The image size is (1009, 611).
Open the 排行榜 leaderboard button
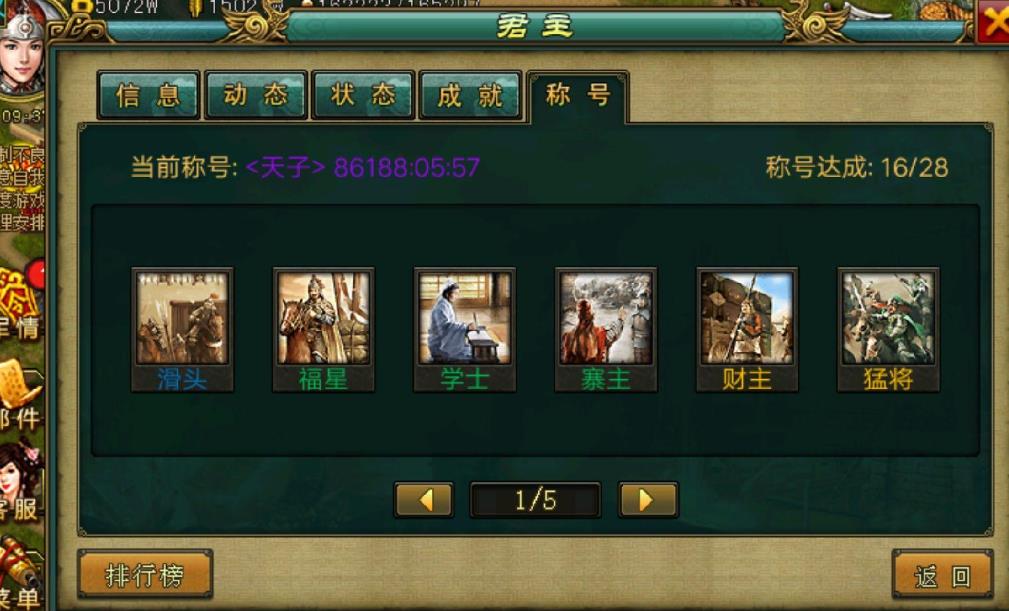coord(145,574)
